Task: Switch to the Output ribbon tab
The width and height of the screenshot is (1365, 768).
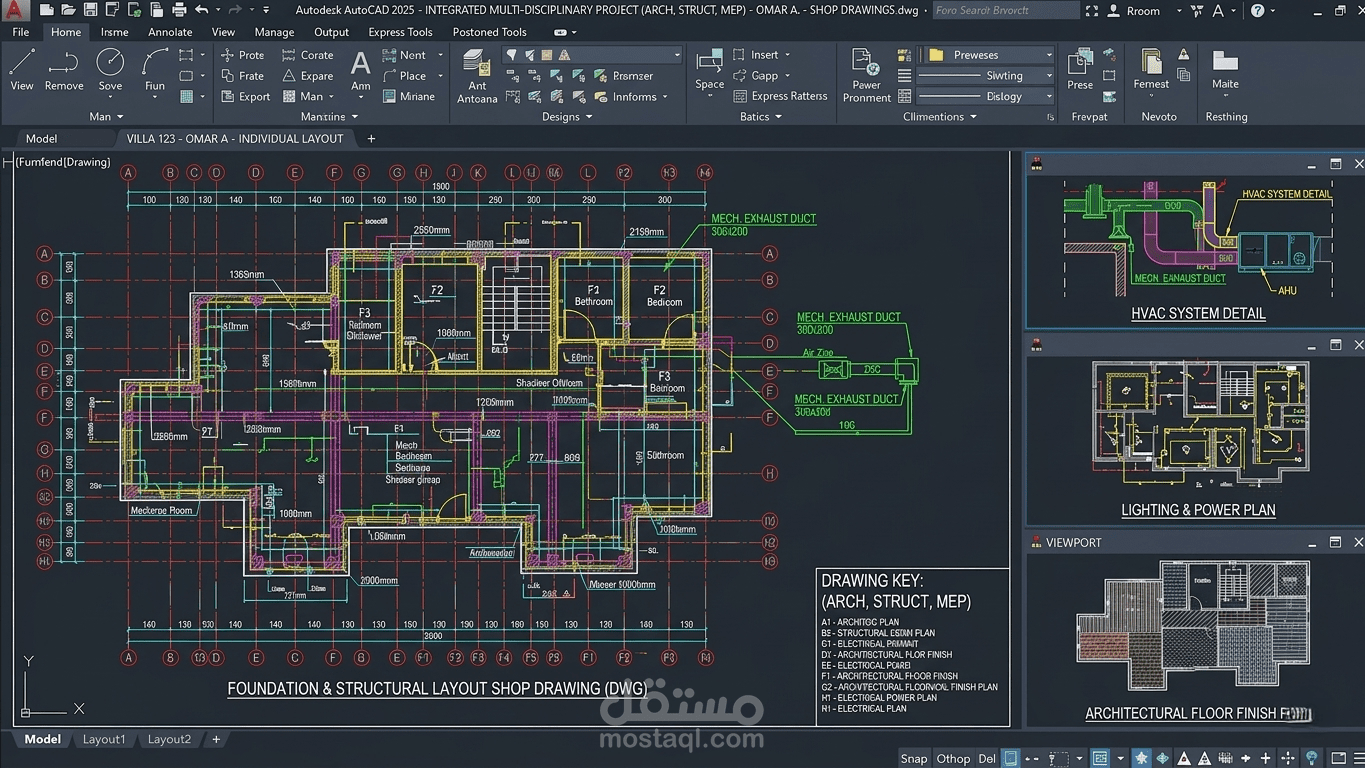Action: (x=331, y=32)
